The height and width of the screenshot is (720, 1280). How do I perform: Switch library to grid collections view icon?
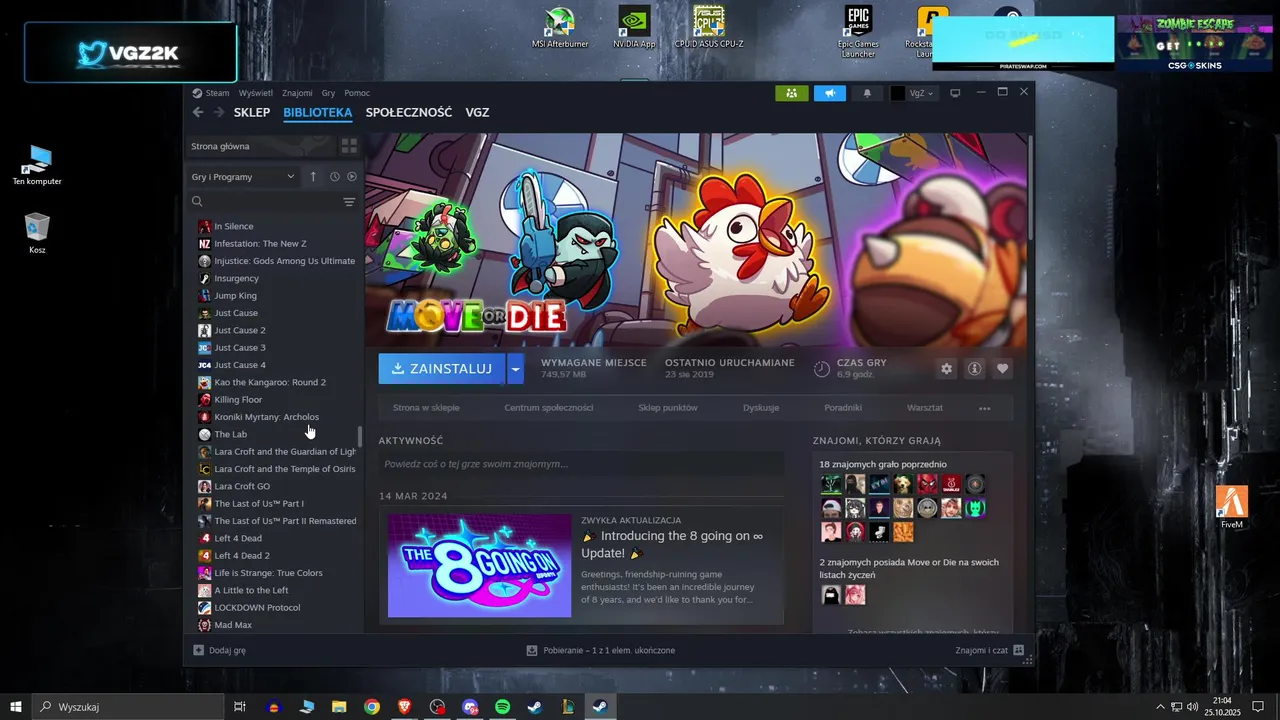coord(349,146)
